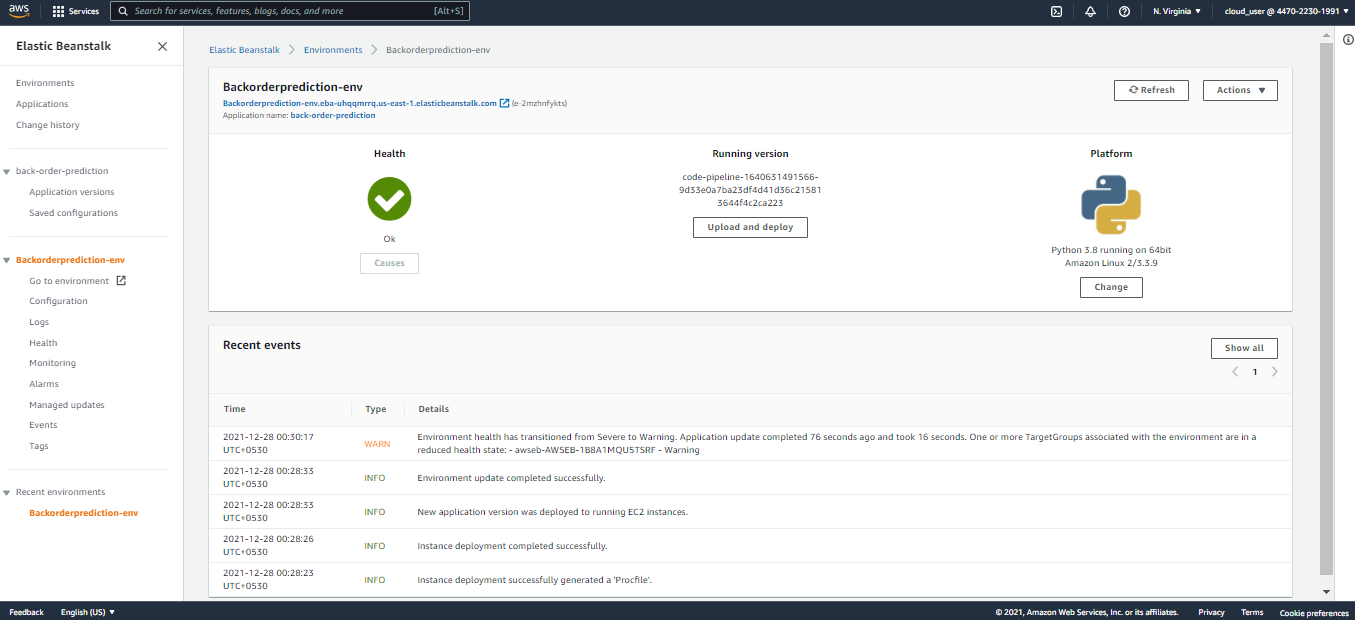Open the back-order-prediction application name link
This screenshot has width=1355, height=620.
point(333,115)
